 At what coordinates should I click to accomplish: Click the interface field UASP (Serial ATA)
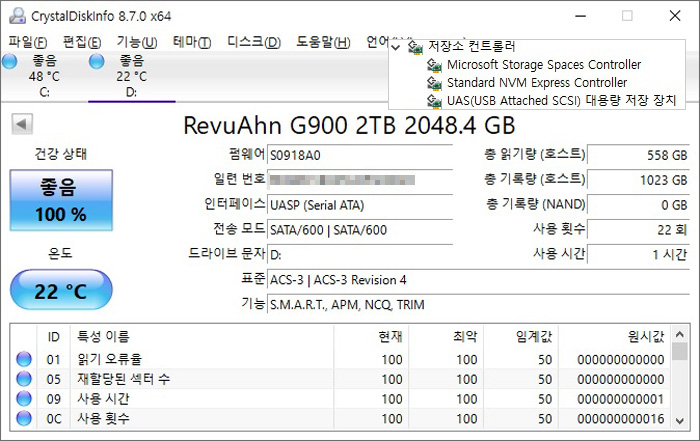tap(360, 205)
